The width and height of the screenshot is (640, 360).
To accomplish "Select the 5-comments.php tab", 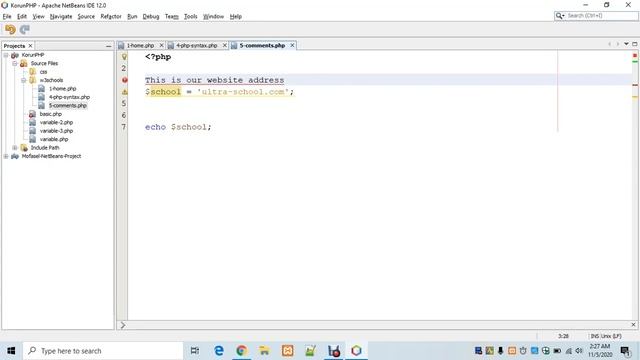I will pyautogui.click(x=262, y=45).
